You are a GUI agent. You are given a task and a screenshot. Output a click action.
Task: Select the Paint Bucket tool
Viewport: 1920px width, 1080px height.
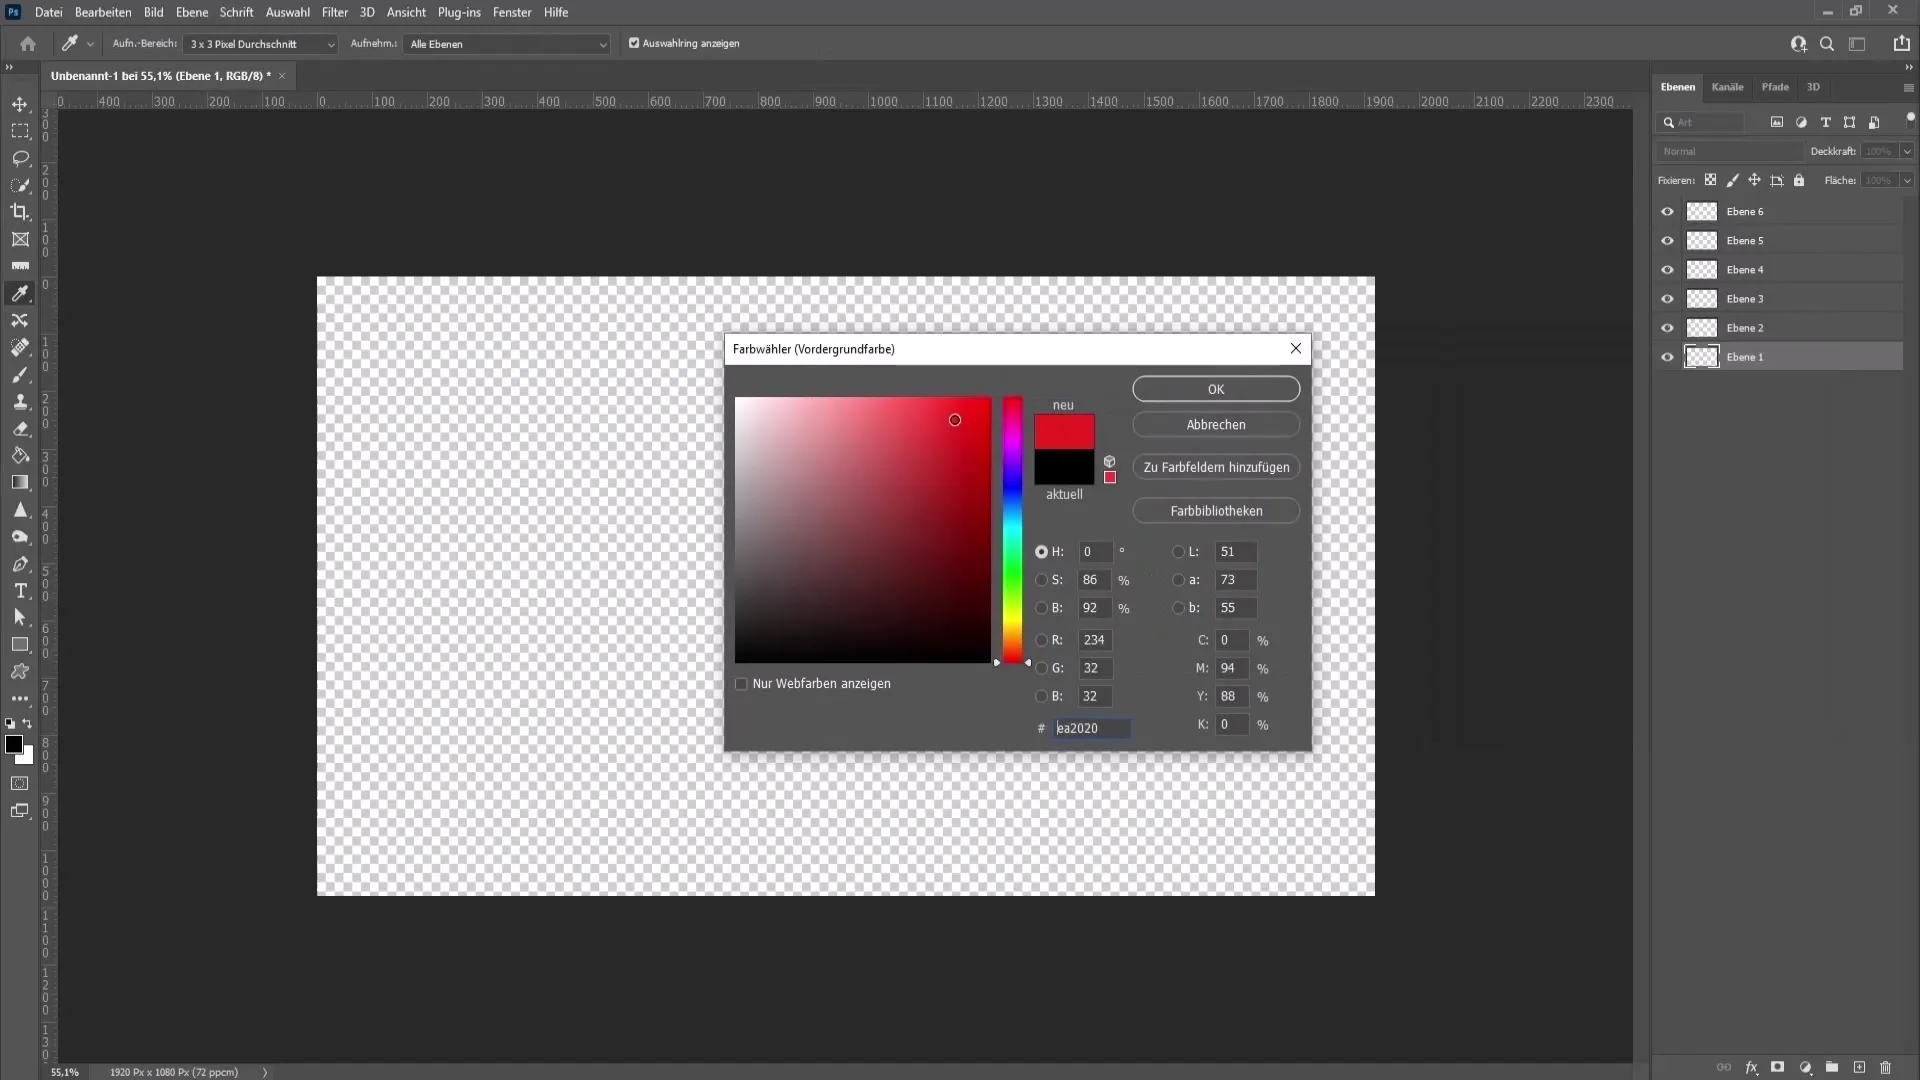(x=20, y=456)
